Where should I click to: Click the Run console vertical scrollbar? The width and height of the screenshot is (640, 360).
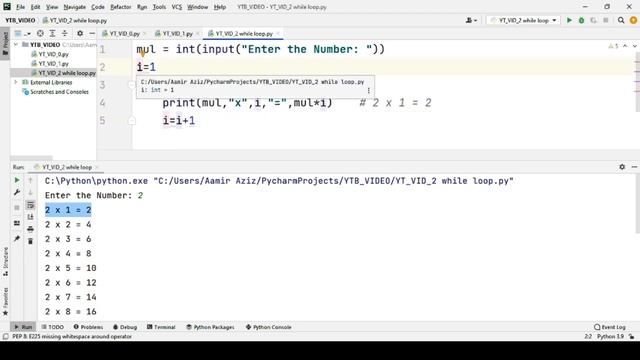point(637,204)
